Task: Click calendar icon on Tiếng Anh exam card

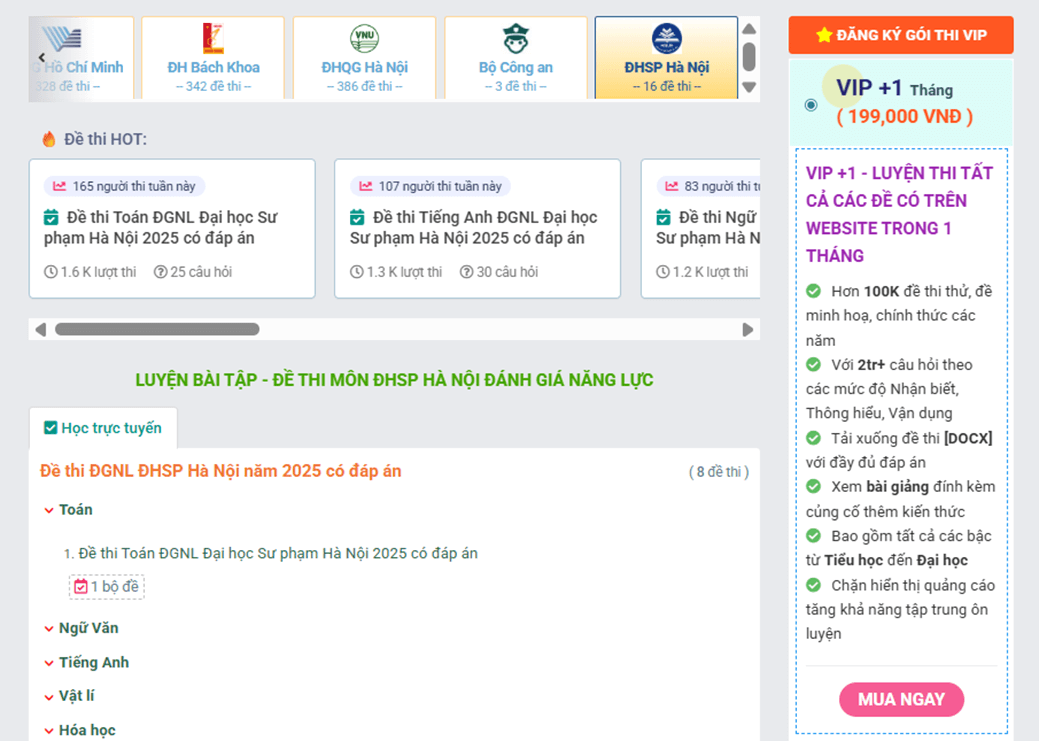Action: click(x=357, y=217)
